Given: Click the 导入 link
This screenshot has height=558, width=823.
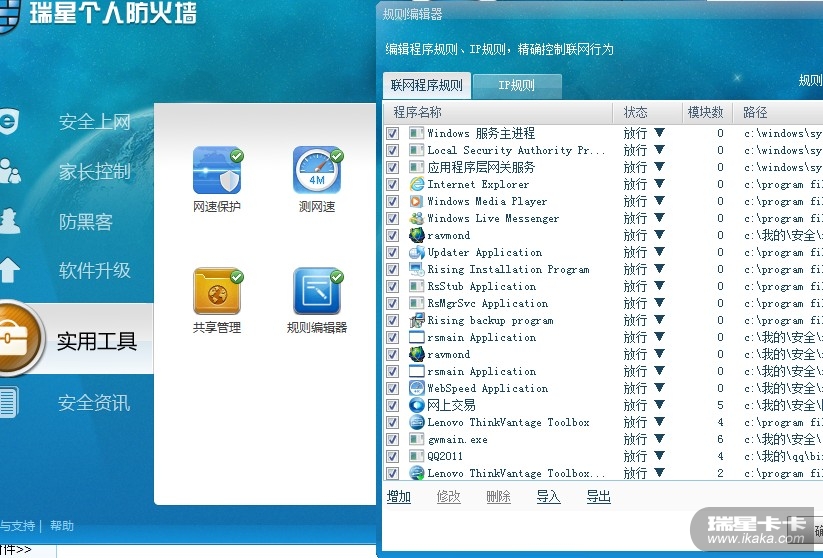Looking at the screenshot, I should click(x=548, y=497).
